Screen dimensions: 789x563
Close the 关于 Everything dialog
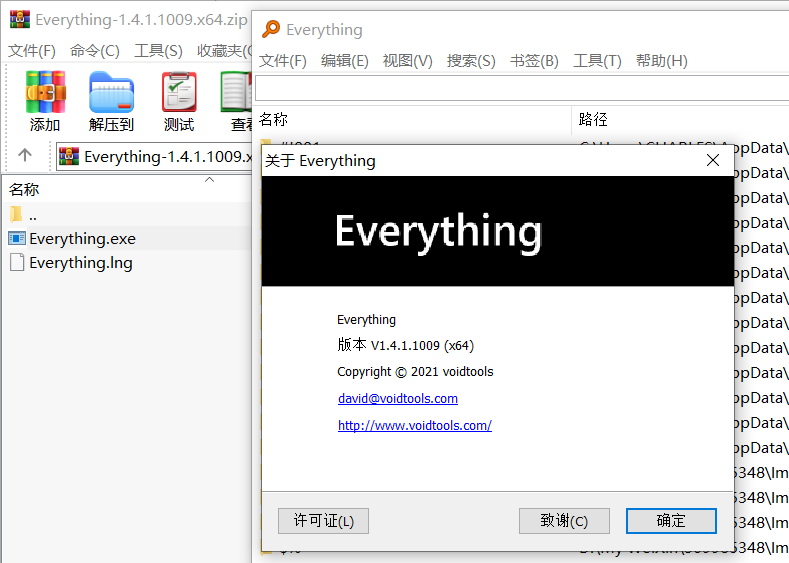(x=713, y=160)
